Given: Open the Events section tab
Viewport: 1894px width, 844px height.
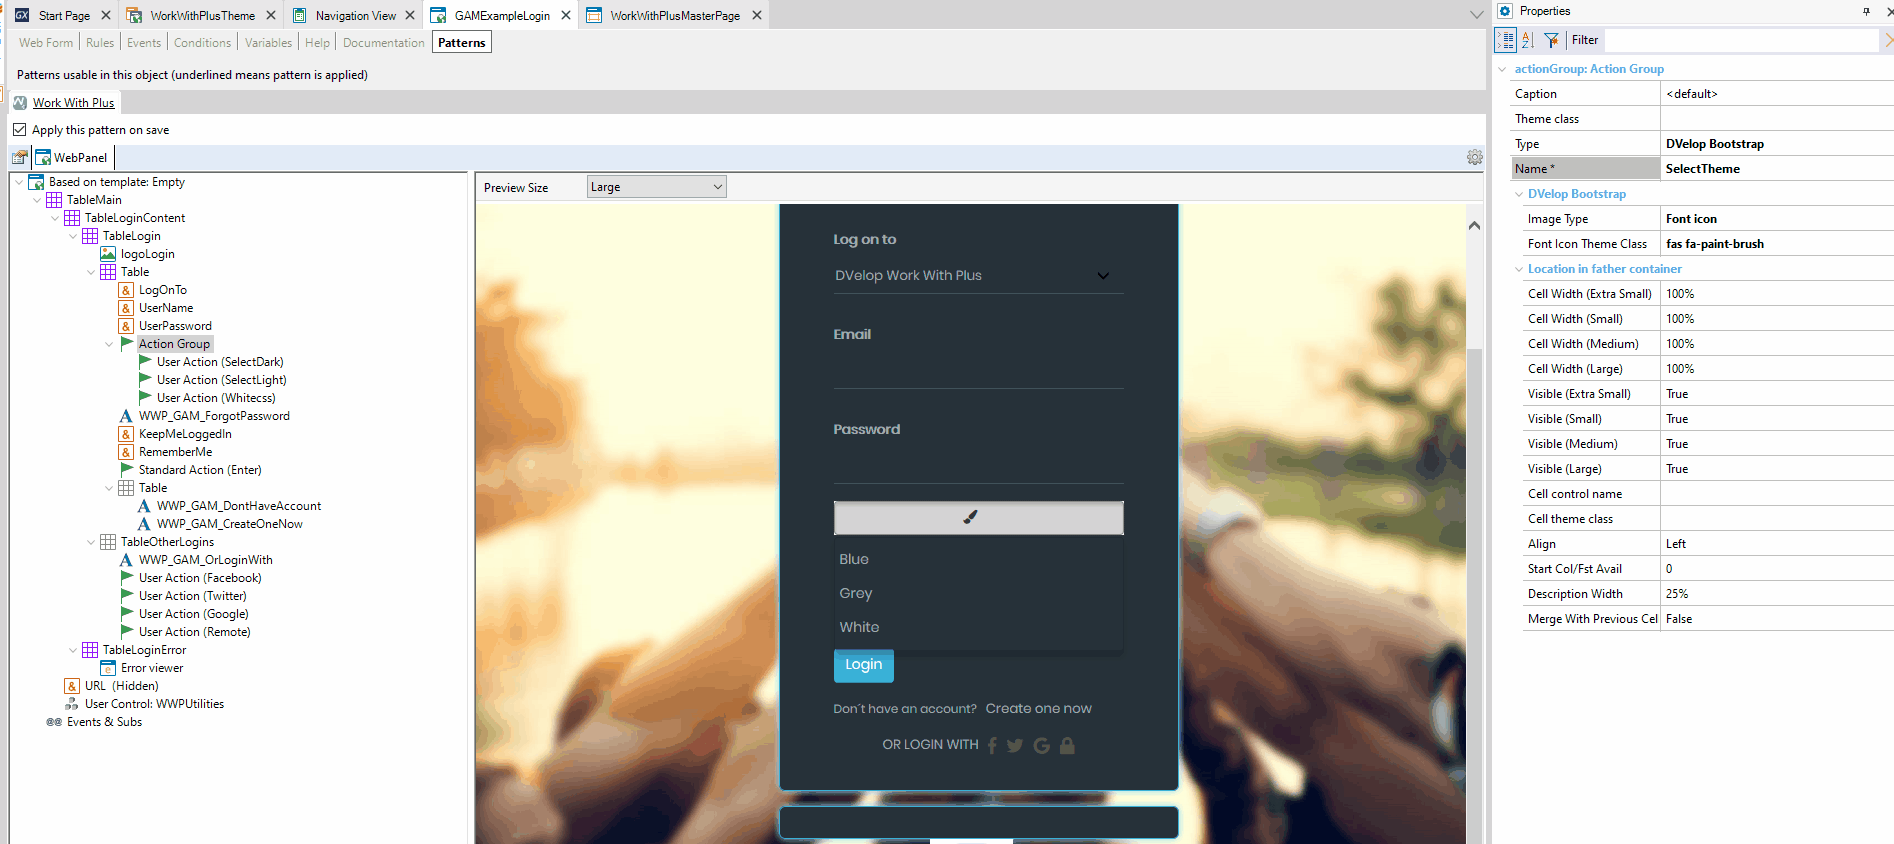Looking at the screenshot, I should 143,43.
